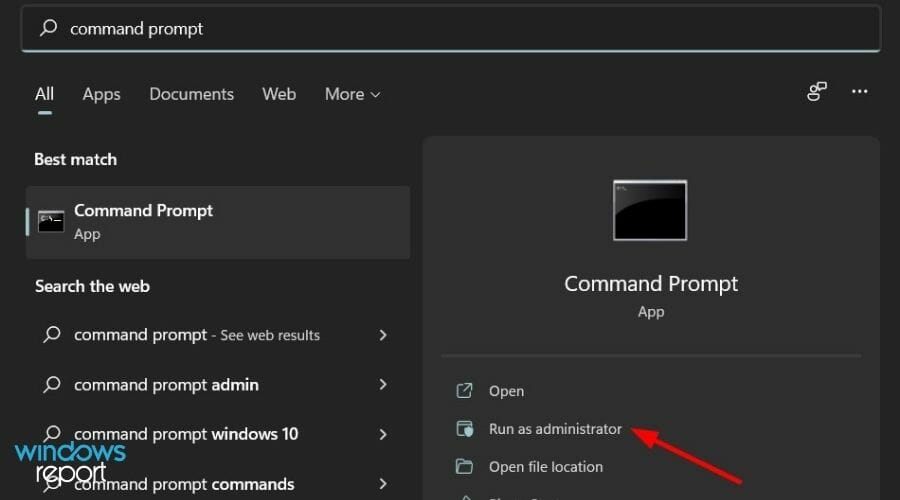The image size is (900, 500).
Task: Click search icon next to command prompt admin
Action: coord(51,385)
